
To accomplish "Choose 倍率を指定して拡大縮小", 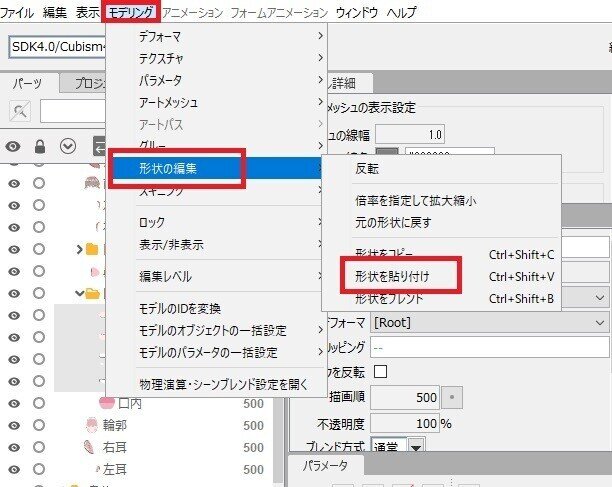I will pyautogui.click(x=441, y=201).
